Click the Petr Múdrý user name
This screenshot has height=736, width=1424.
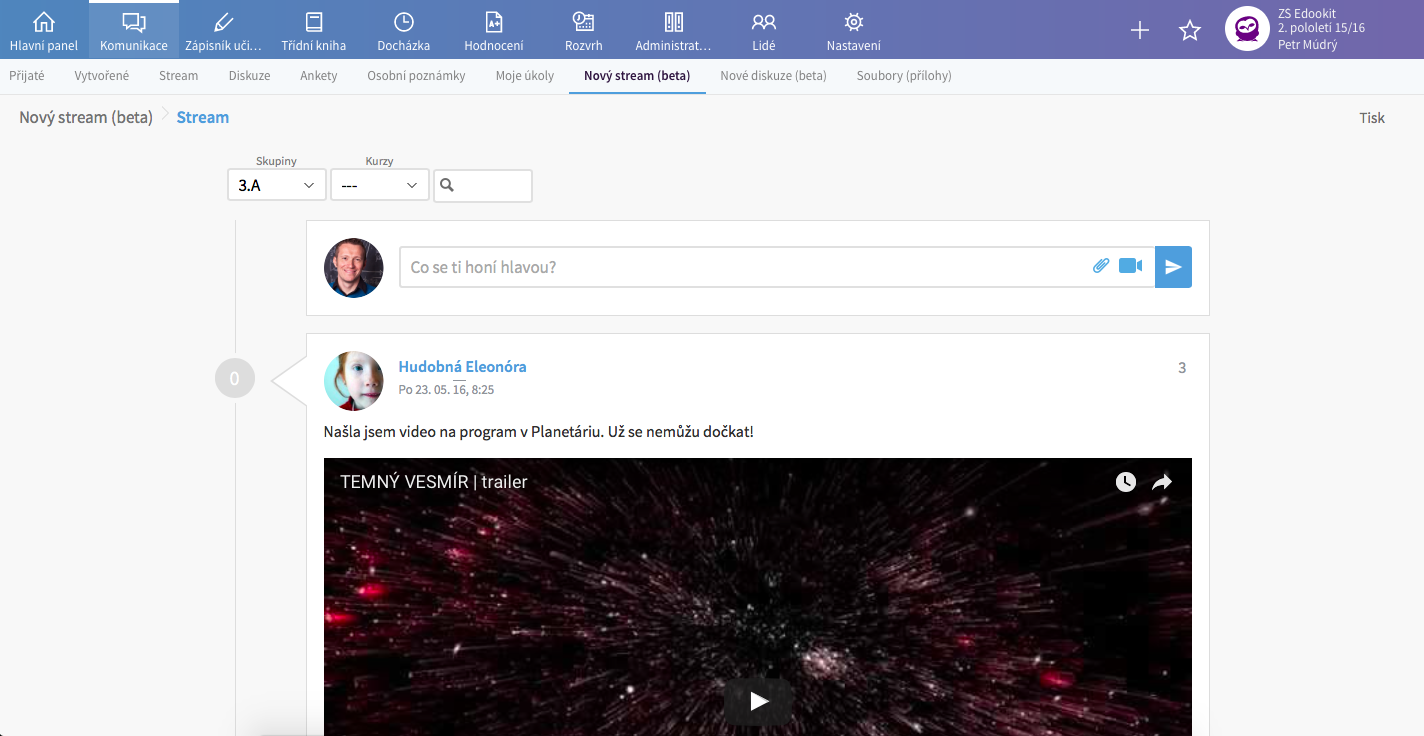tap(1308, 45)
